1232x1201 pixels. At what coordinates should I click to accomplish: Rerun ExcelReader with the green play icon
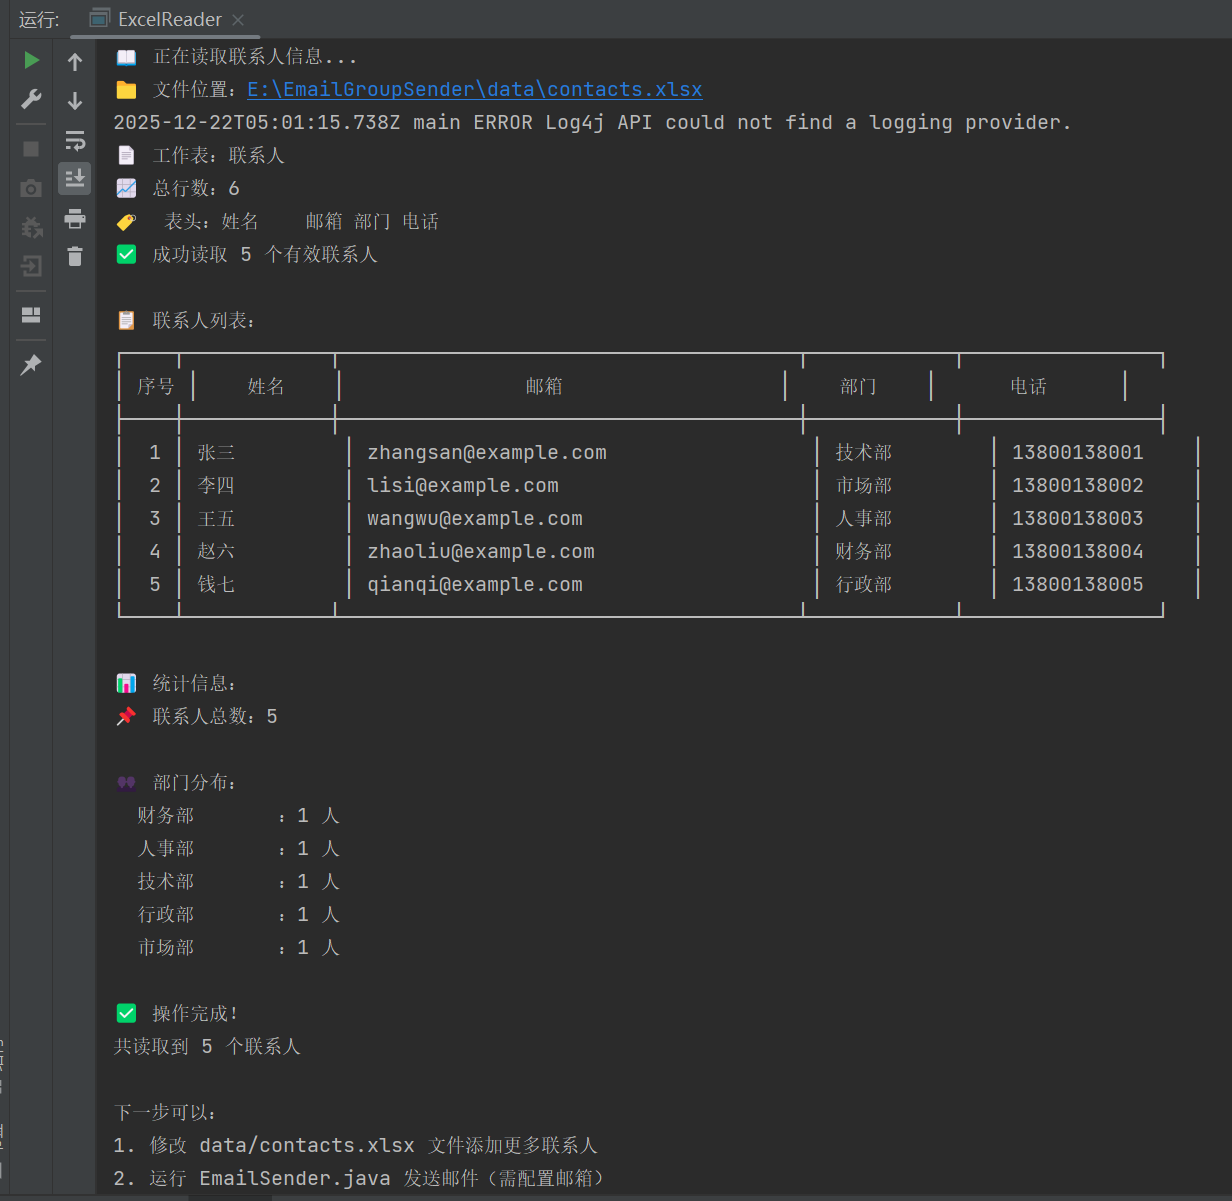(x=31, y=60)
